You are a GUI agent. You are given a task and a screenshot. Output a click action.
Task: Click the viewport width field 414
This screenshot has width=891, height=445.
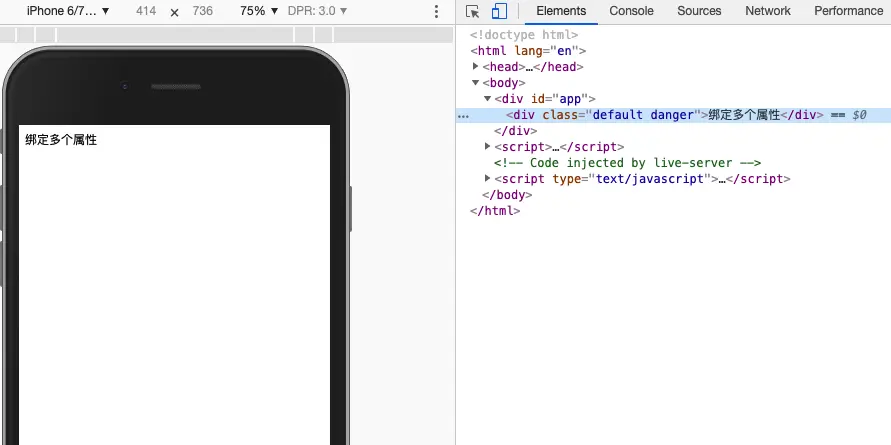point(146,11)
